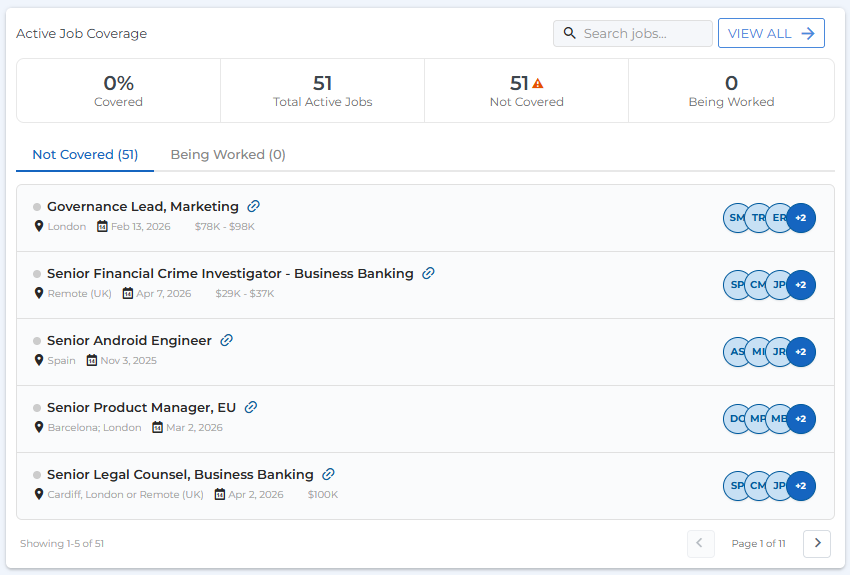Click the JR avatar on Senior Android Engineer row
Viewport: 850px width, 575px height.
pyautogui.click(x=778, y=352)
